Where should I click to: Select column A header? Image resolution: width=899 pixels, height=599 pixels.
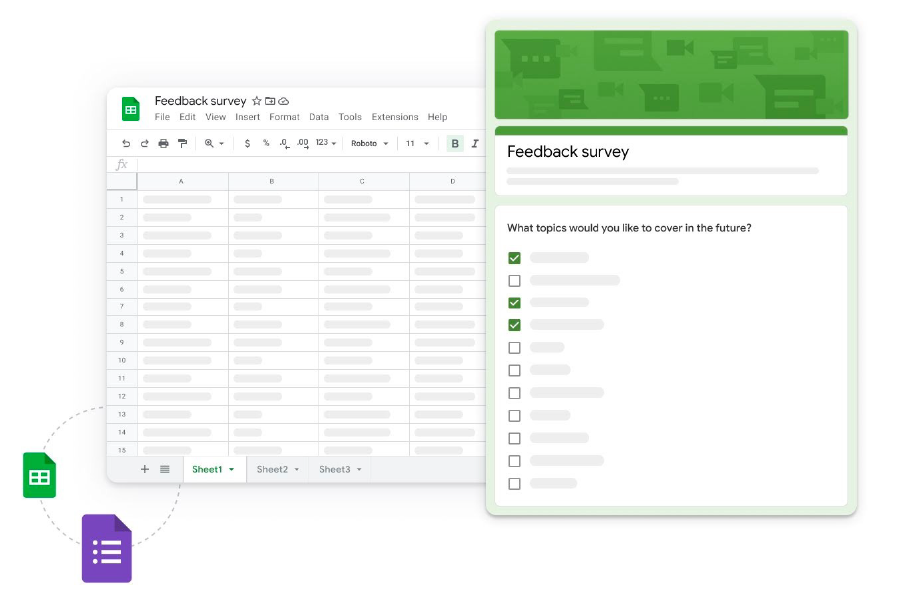[182, 181]
